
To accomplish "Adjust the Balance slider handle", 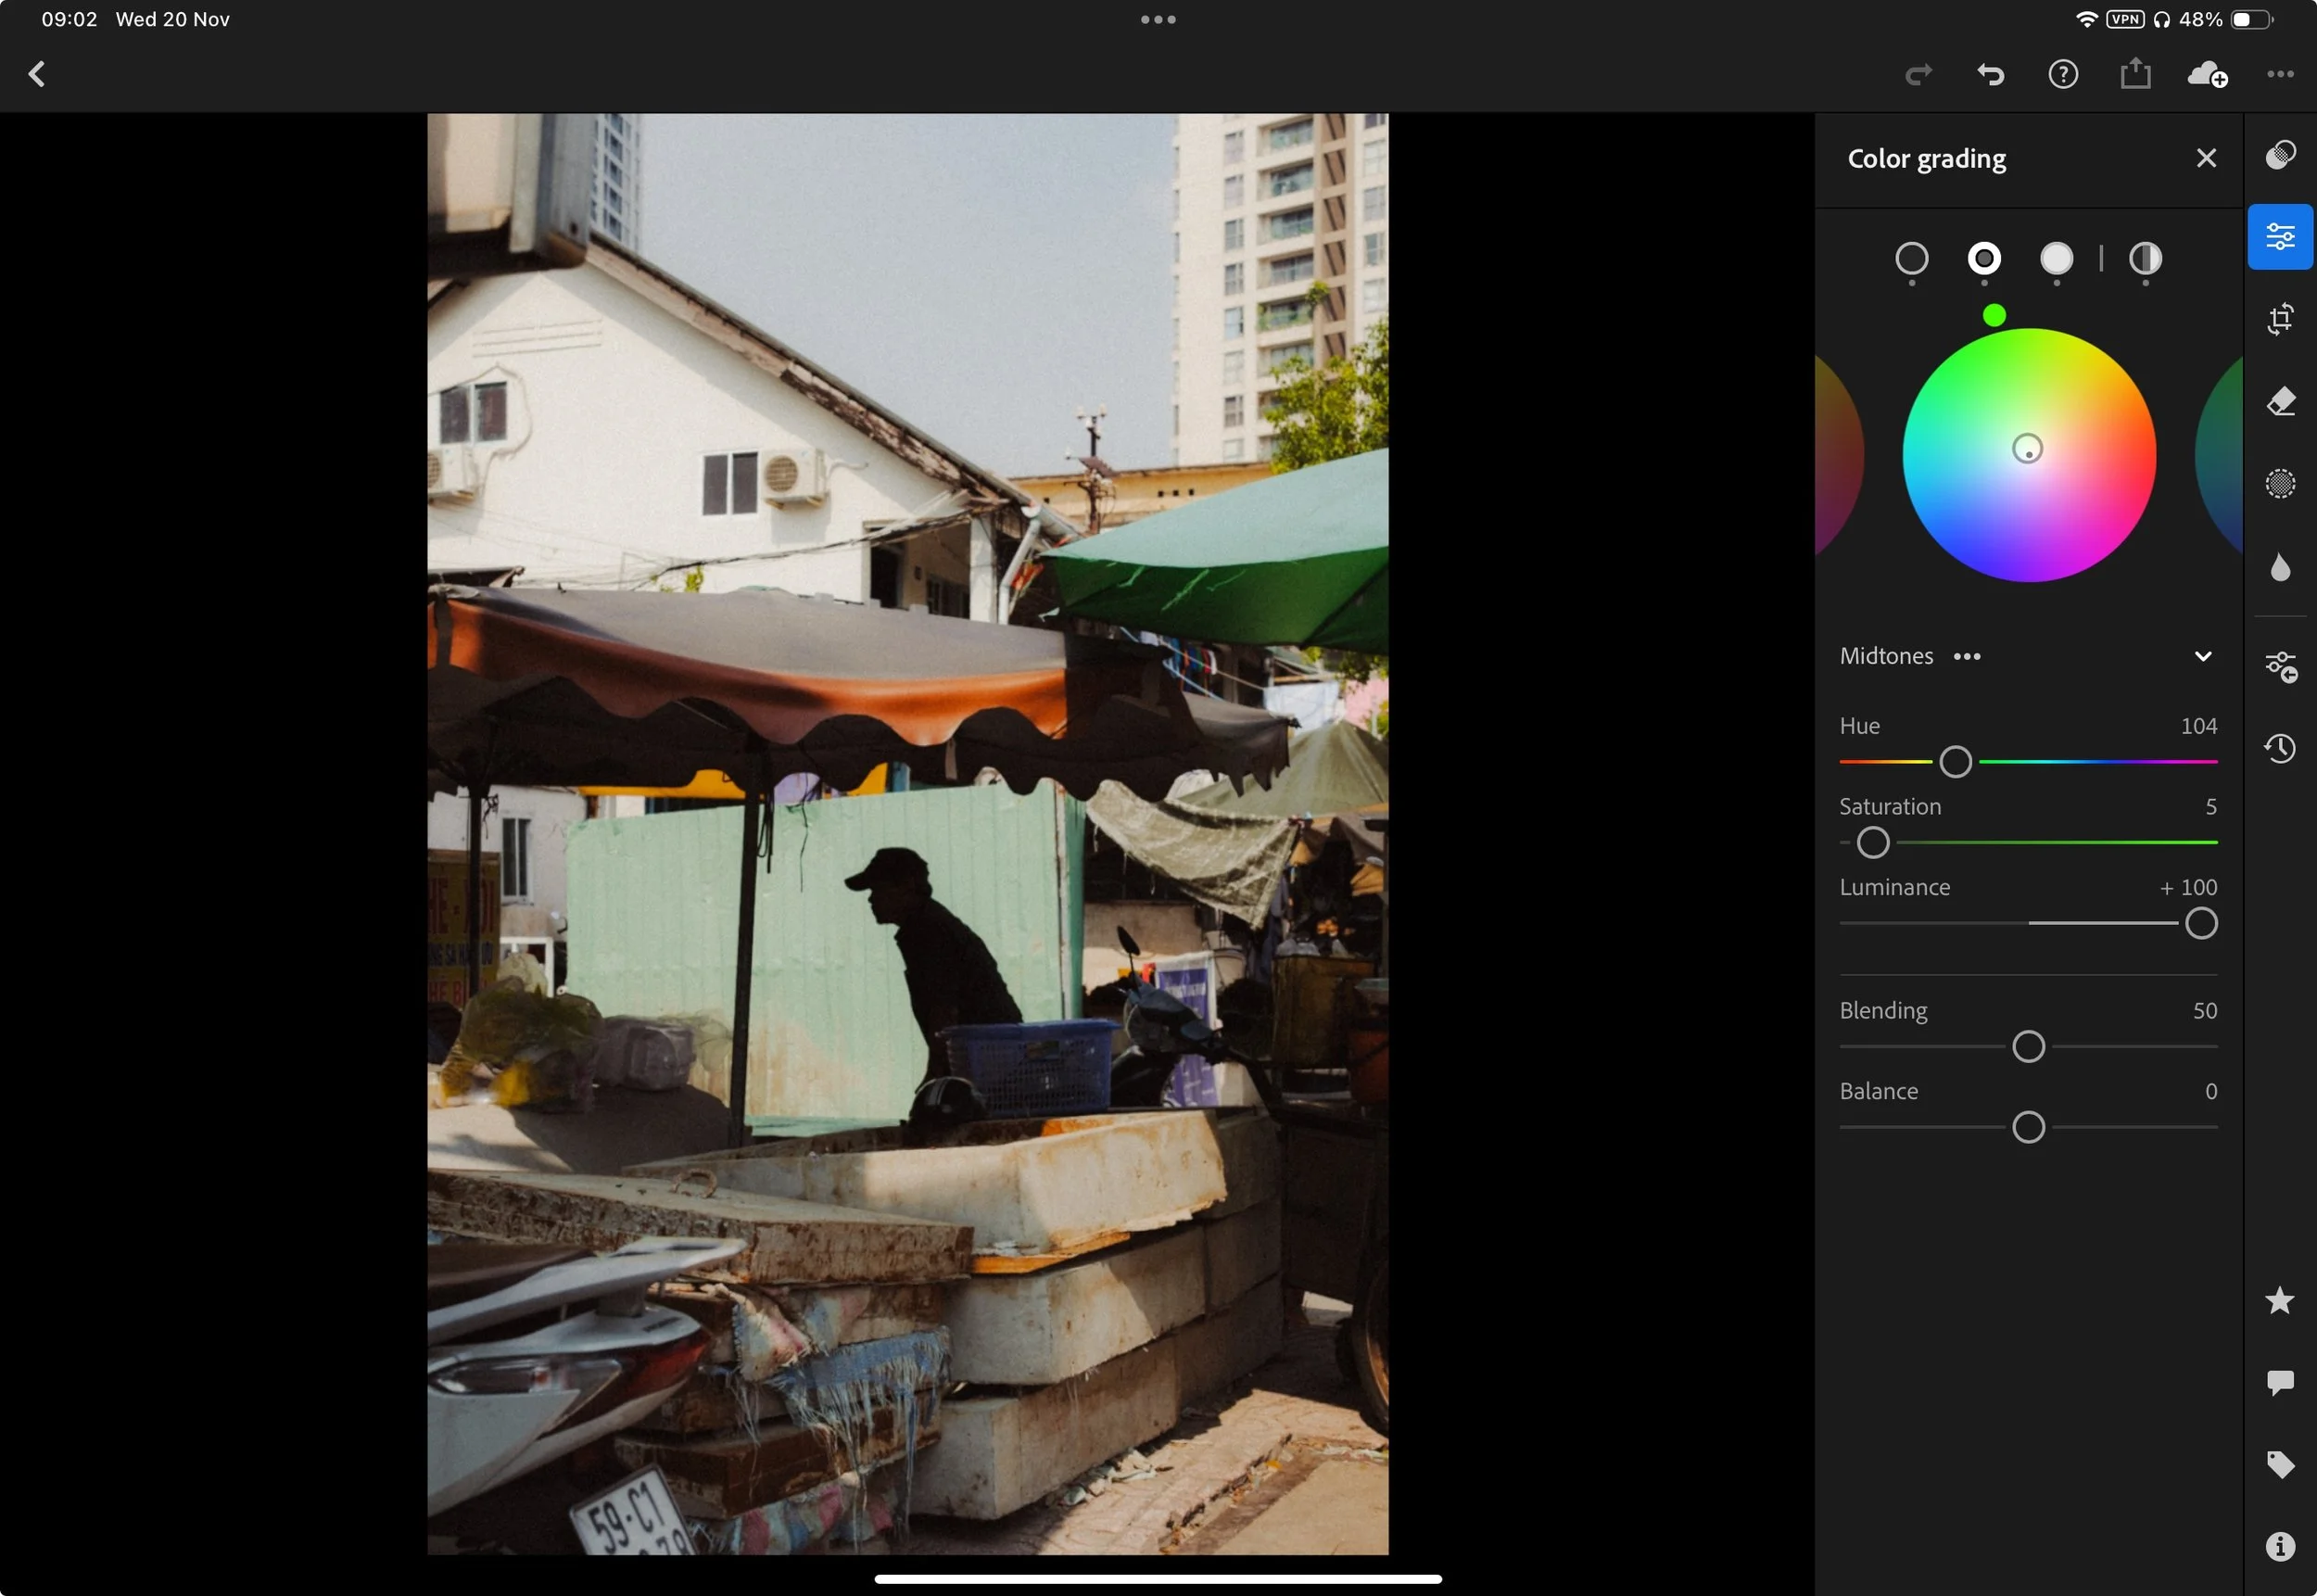I will click(2028, 1128).
